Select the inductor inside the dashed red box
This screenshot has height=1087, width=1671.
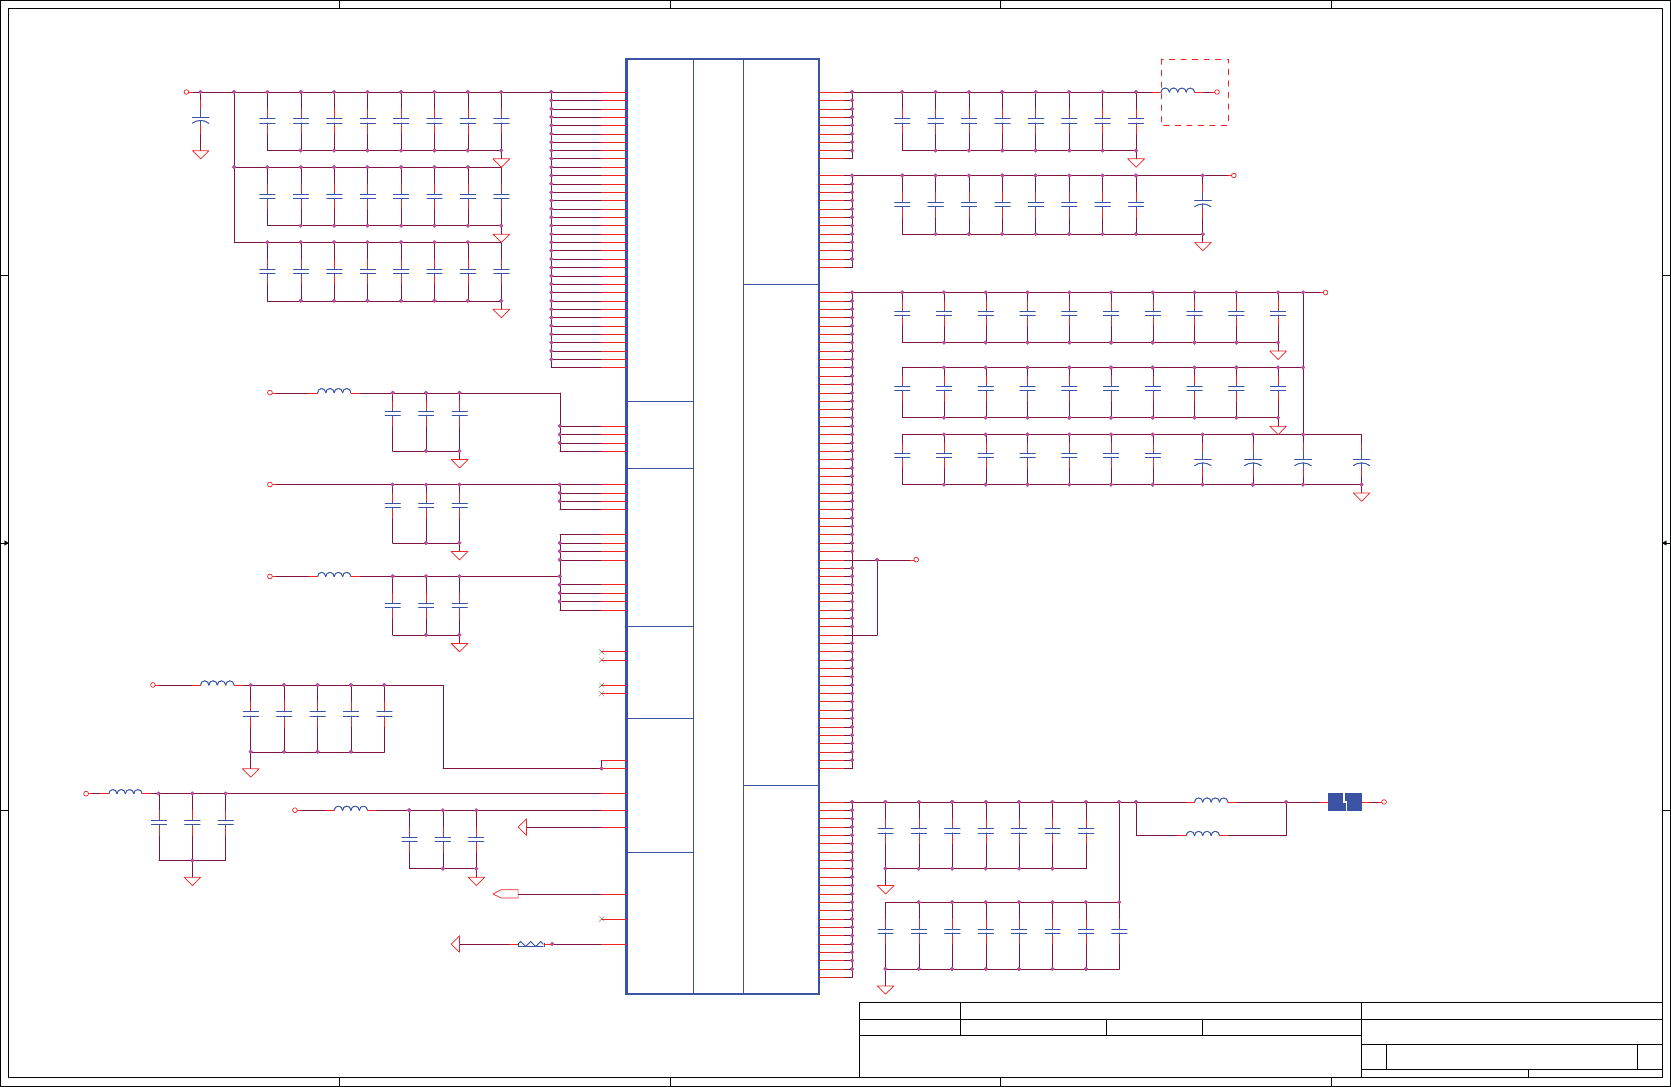(1178, 90)
